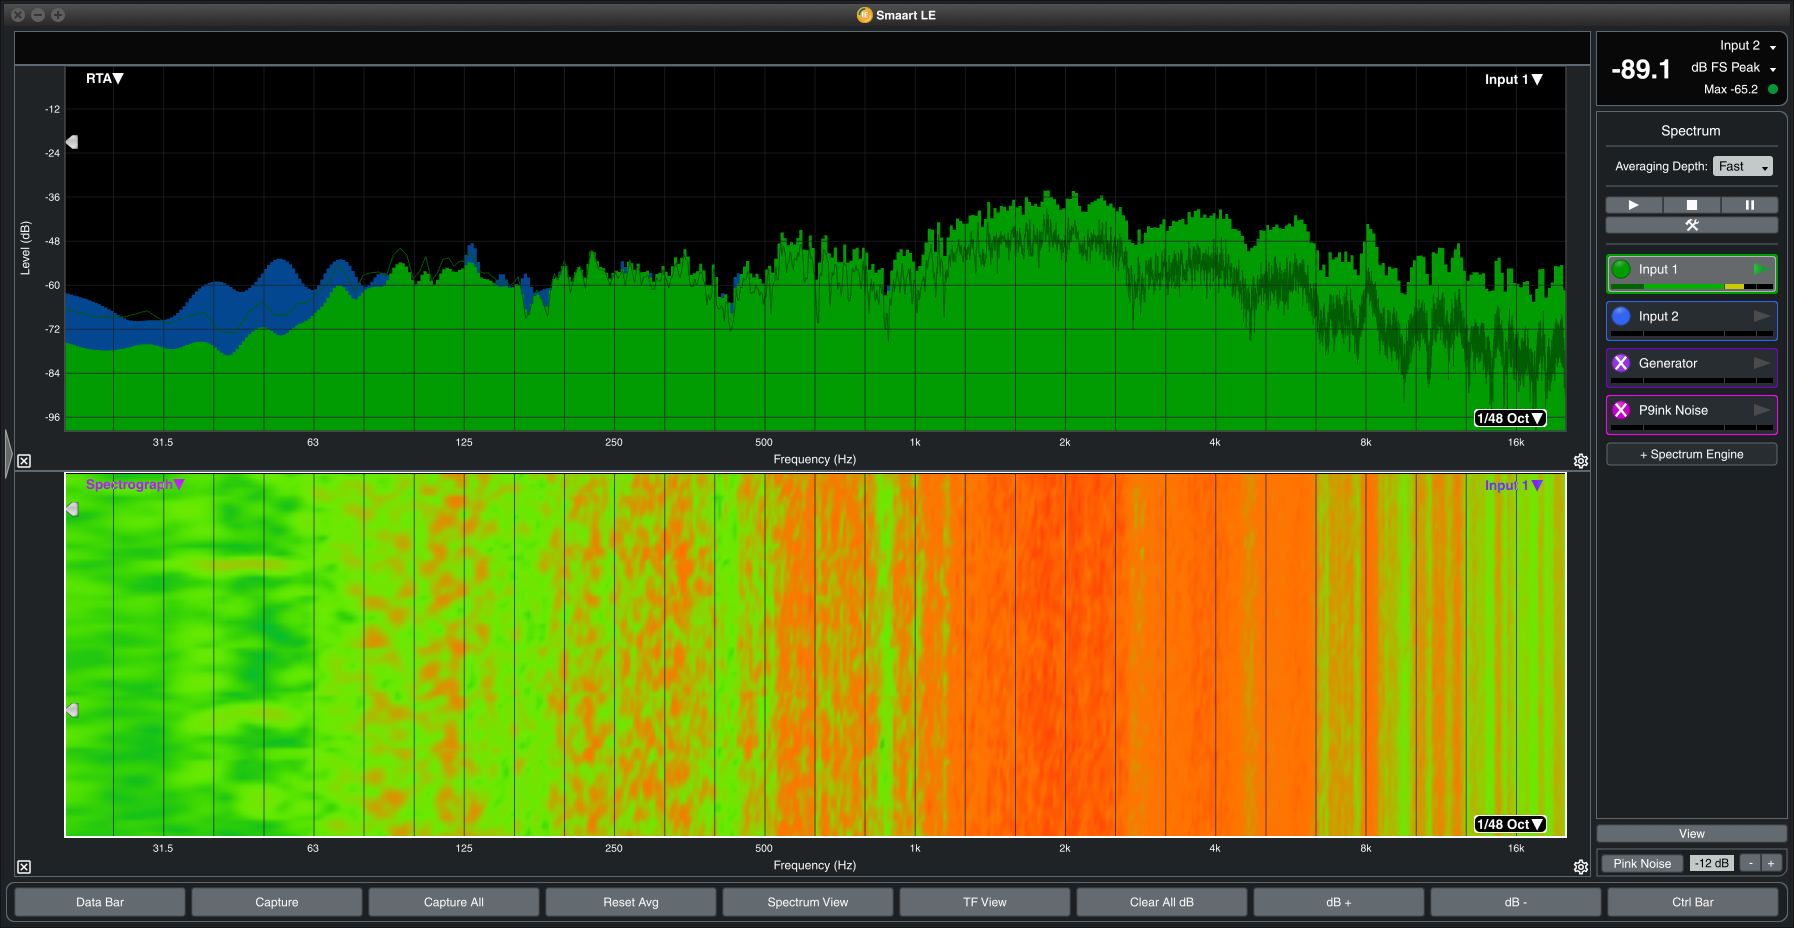Start P9ink Noise engine play arrow
Screen dimensions: 1794x928
click(x=1761, y=410)
